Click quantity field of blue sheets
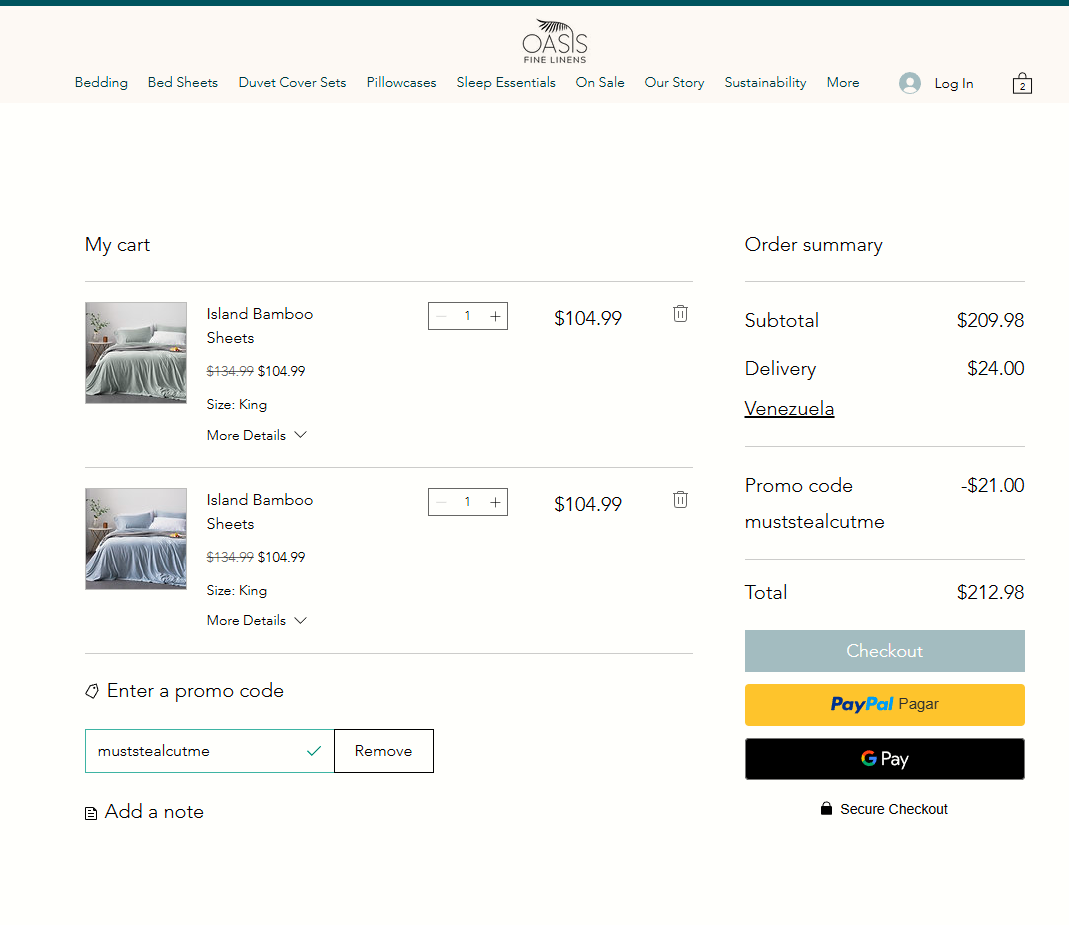Screen dimensions: 1069x925 (x=468, y=502)
